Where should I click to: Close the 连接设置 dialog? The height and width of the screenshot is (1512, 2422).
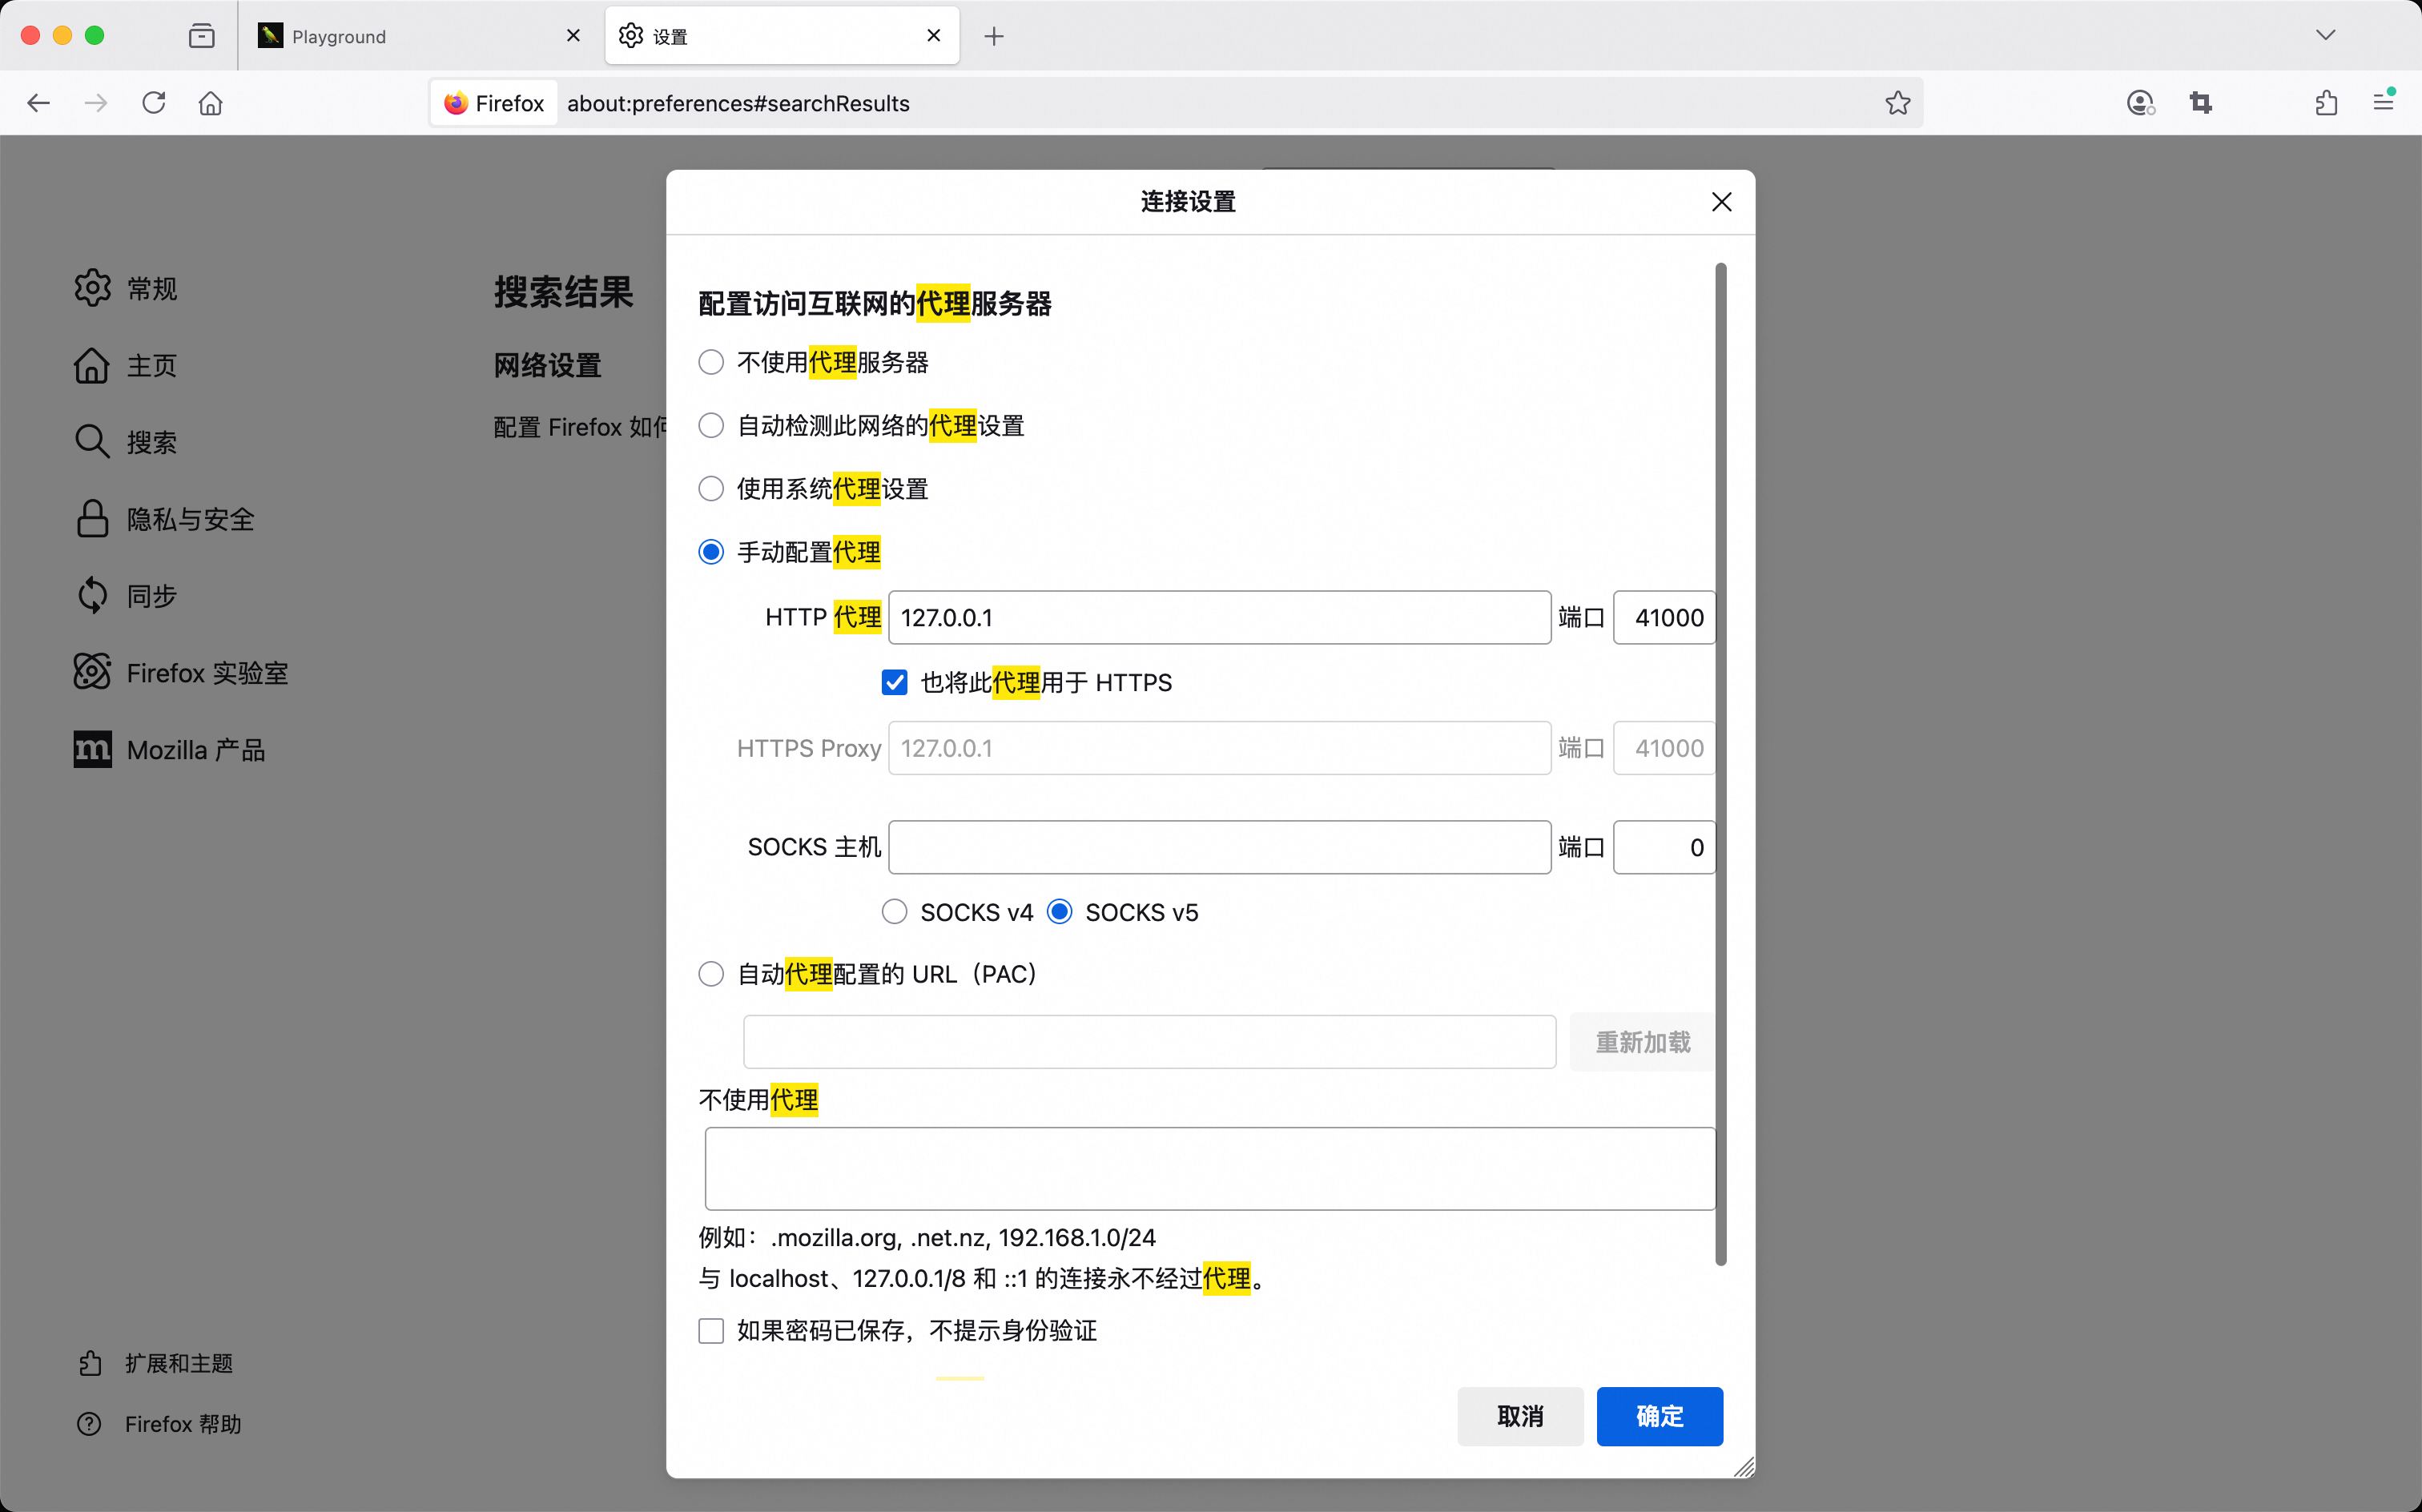(1721, 202)
